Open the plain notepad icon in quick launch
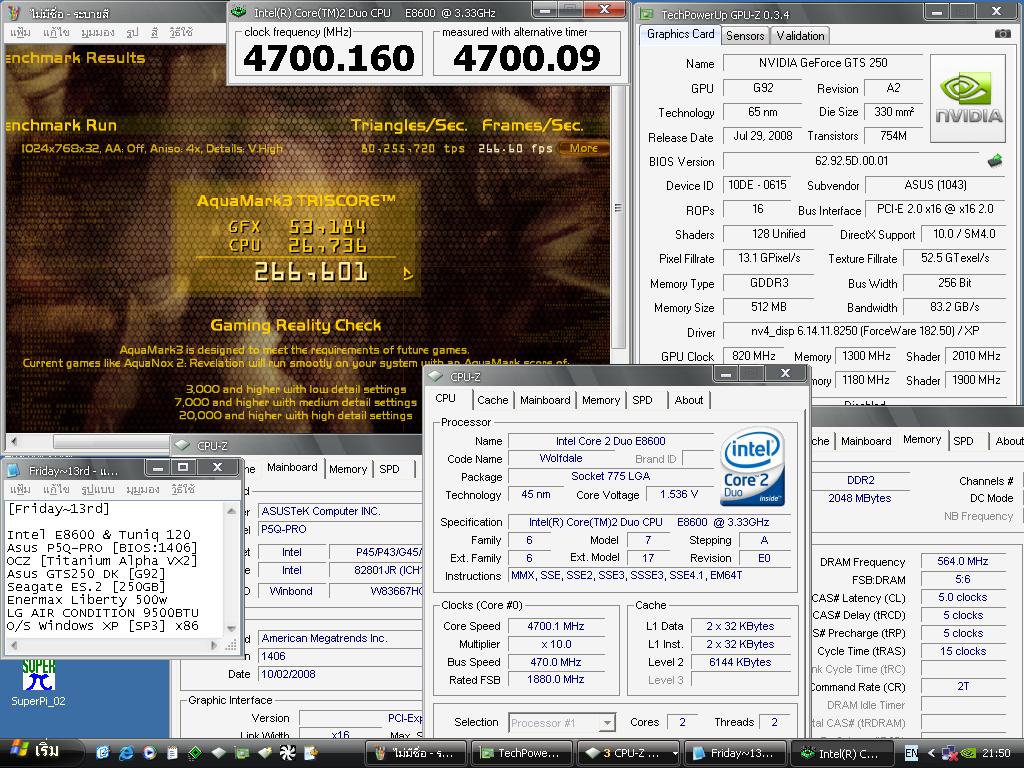Screen dimensions: 1024x768 [172, 753]
